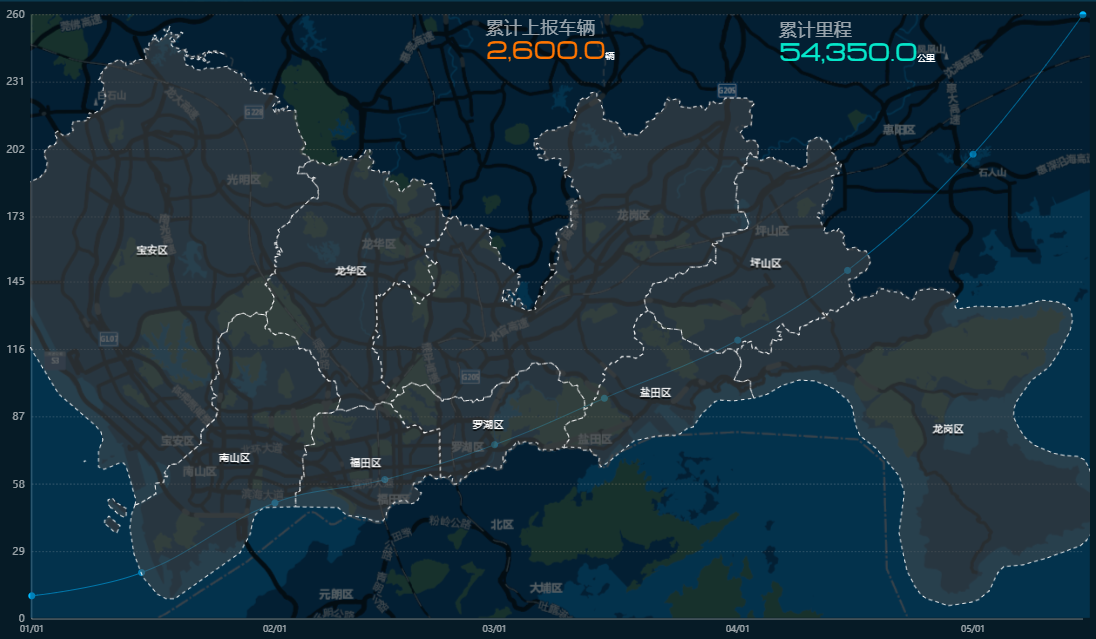1096x639 pixels.
Task: Click the 01/01 x-axis label
Action: [x=31, y=629]
